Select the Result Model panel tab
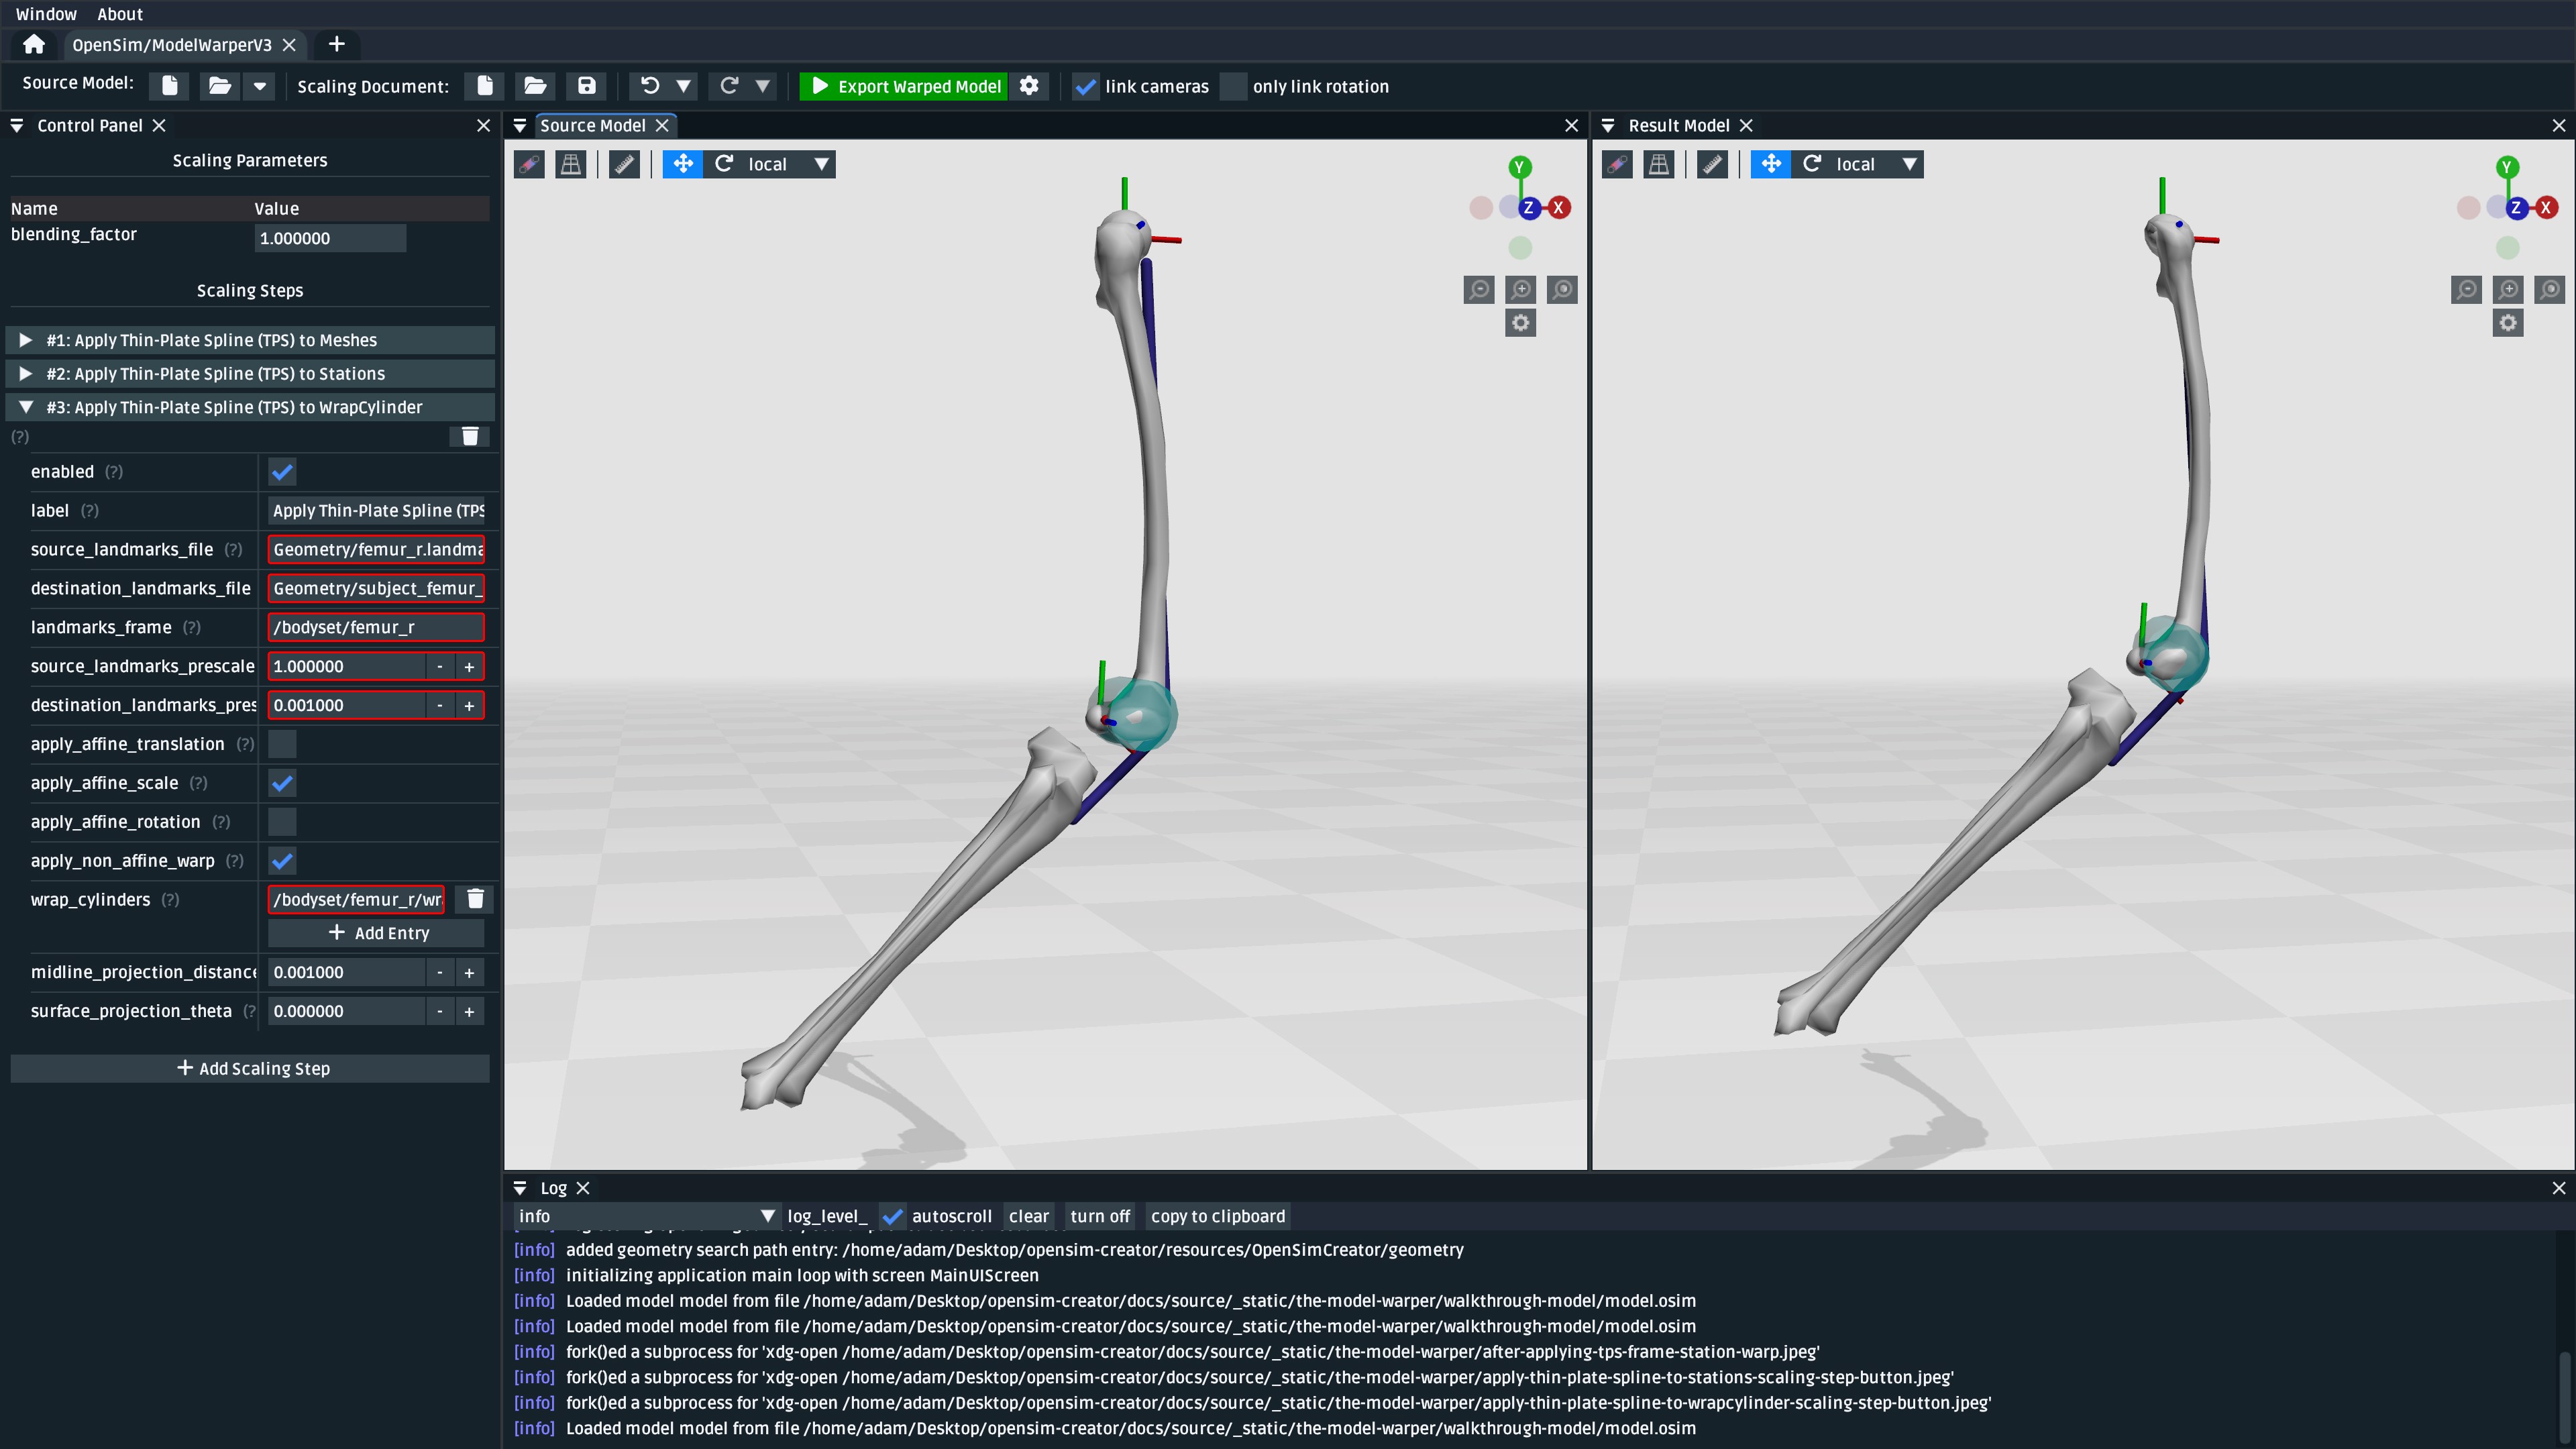This screenshot has width=2576, height=1449. click(1679, 125)
